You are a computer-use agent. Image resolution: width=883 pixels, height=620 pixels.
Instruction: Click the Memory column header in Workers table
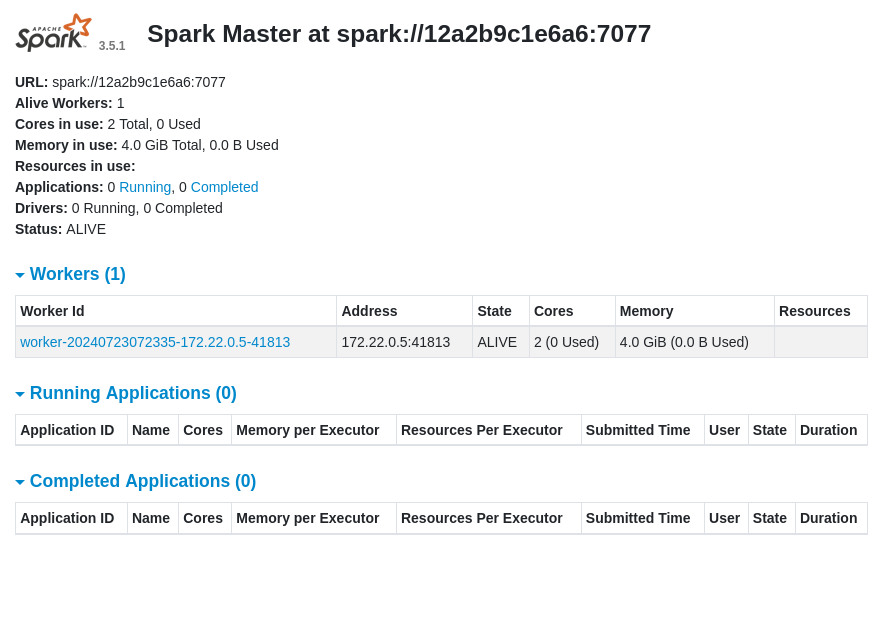646,311
